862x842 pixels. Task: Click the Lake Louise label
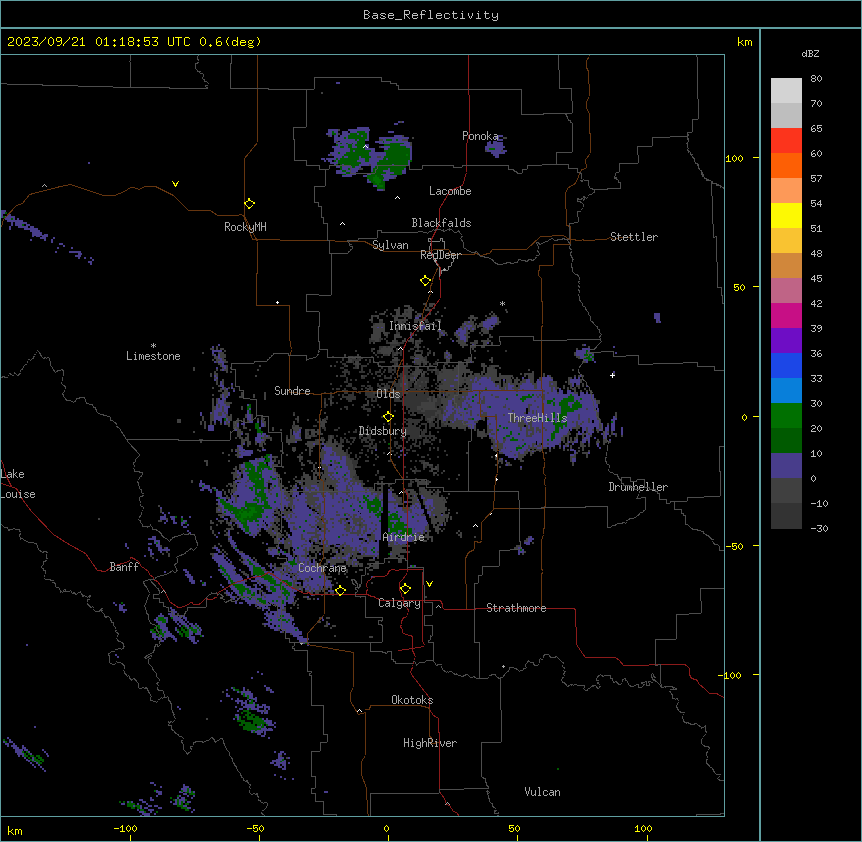pyautogui.click(x=18, y=484)
